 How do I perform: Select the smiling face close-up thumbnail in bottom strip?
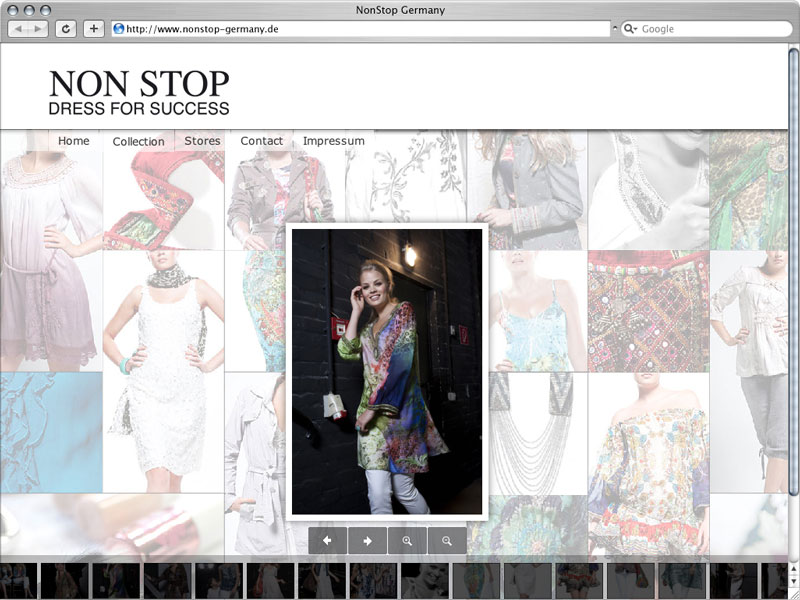coord(424,580)
